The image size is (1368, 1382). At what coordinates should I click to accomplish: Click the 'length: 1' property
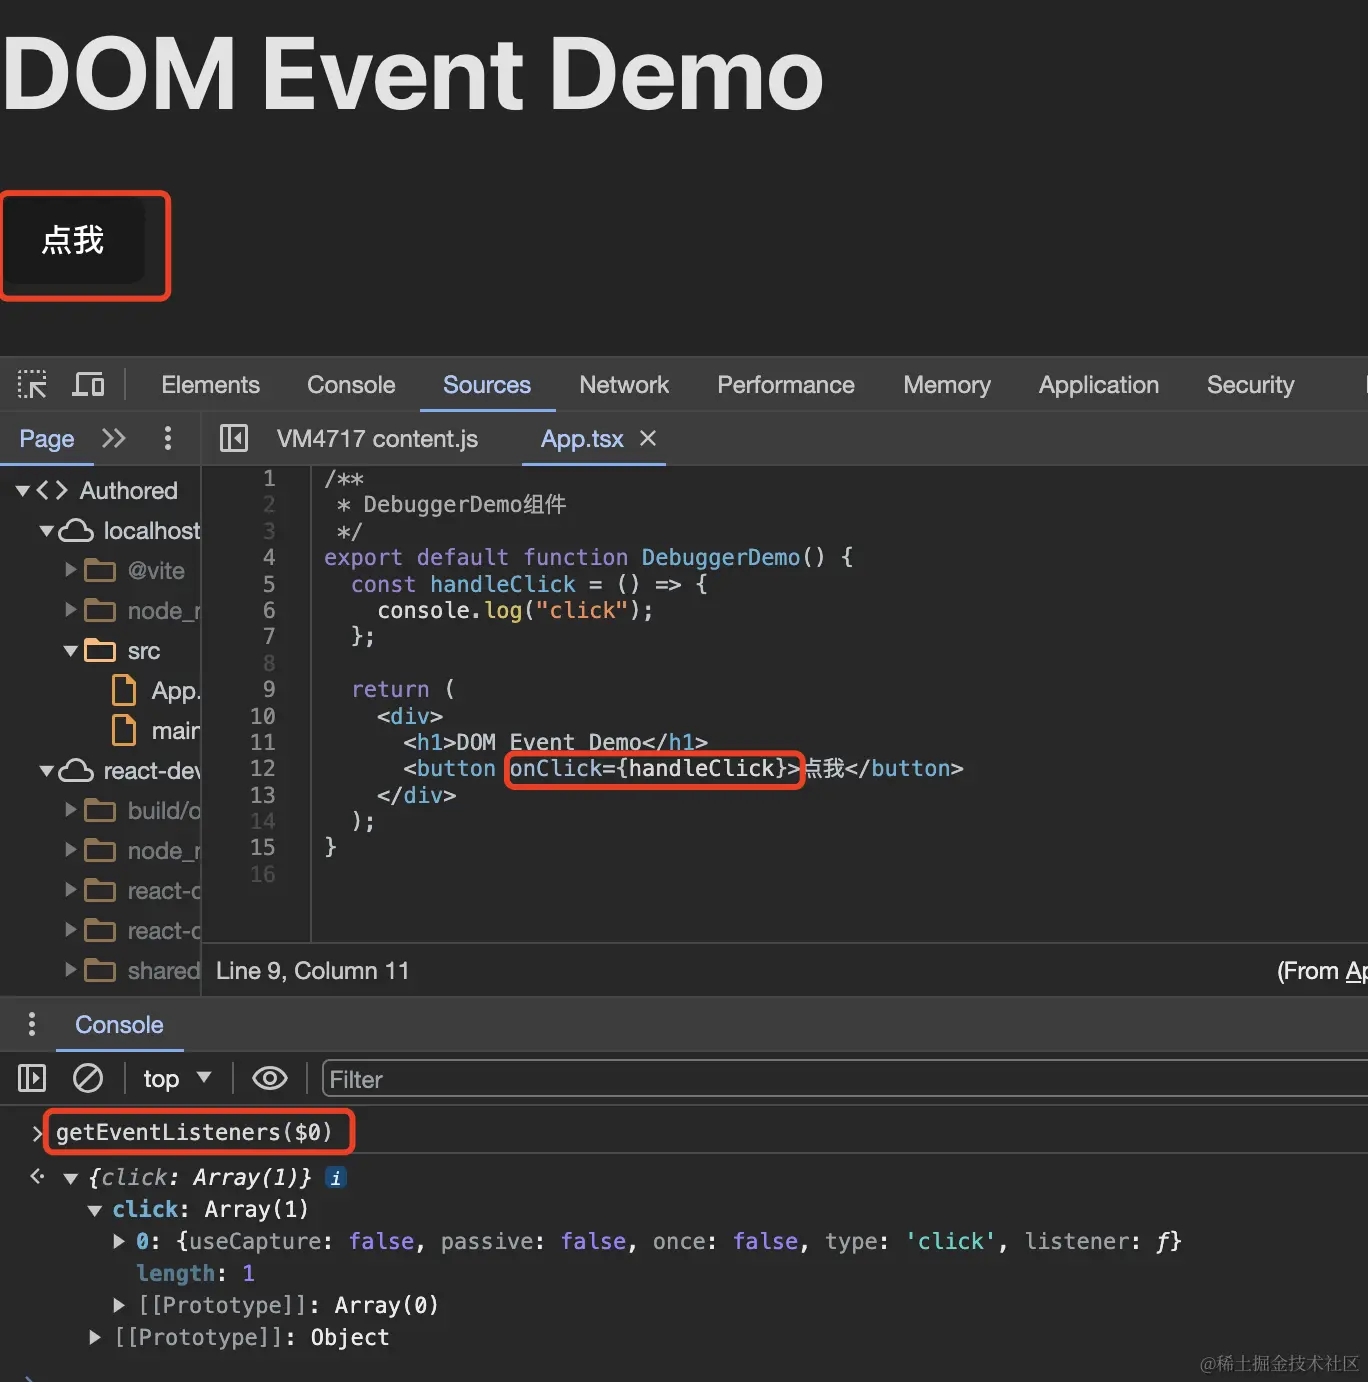(195, 1273)
